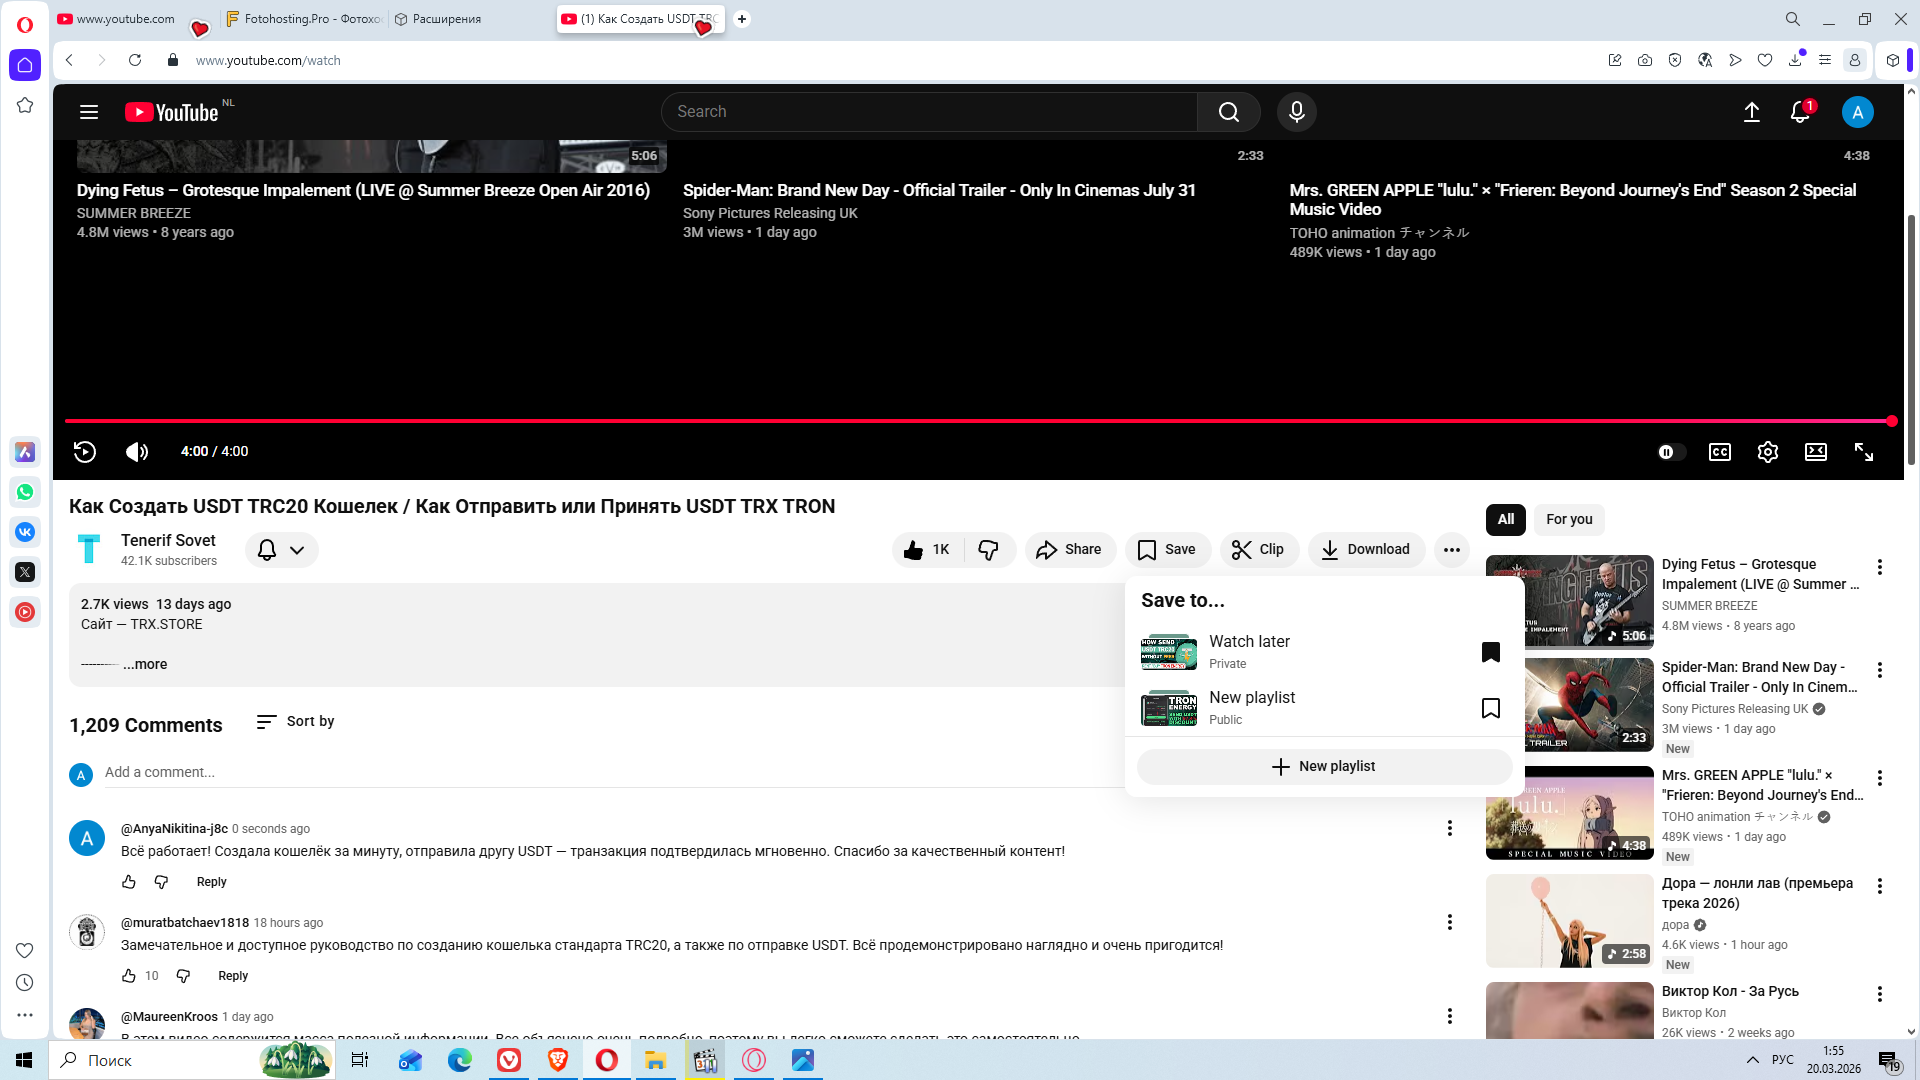The image size is (1920, 1080).
Task: Enable closed captions in player
Action: [1719, 452]
